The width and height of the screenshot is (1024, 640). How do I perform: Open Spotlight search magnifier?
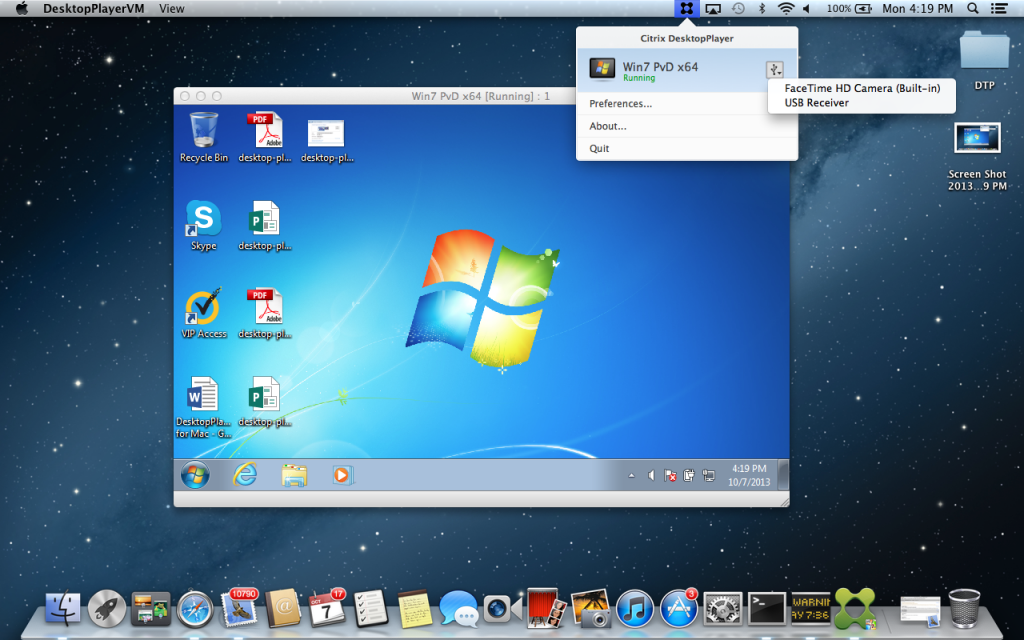coord(972,8)
